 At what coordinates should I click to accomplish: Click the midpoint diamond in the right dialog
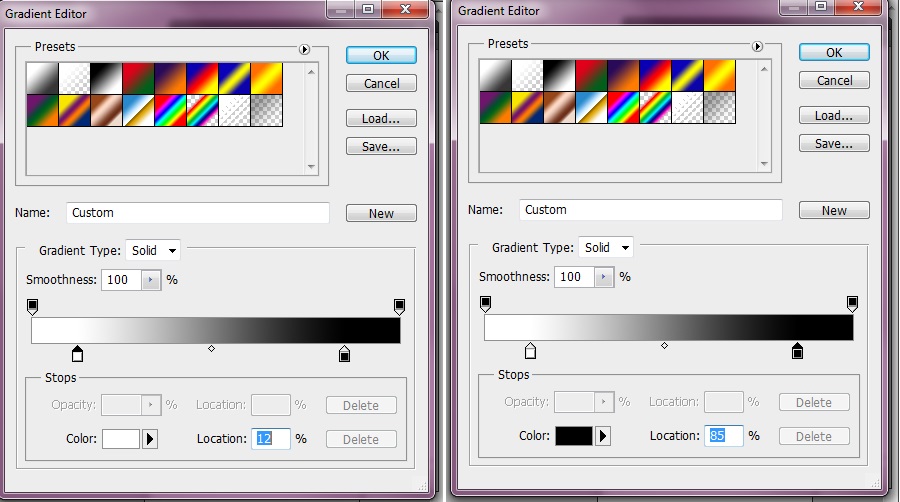(x=664, y=345)
